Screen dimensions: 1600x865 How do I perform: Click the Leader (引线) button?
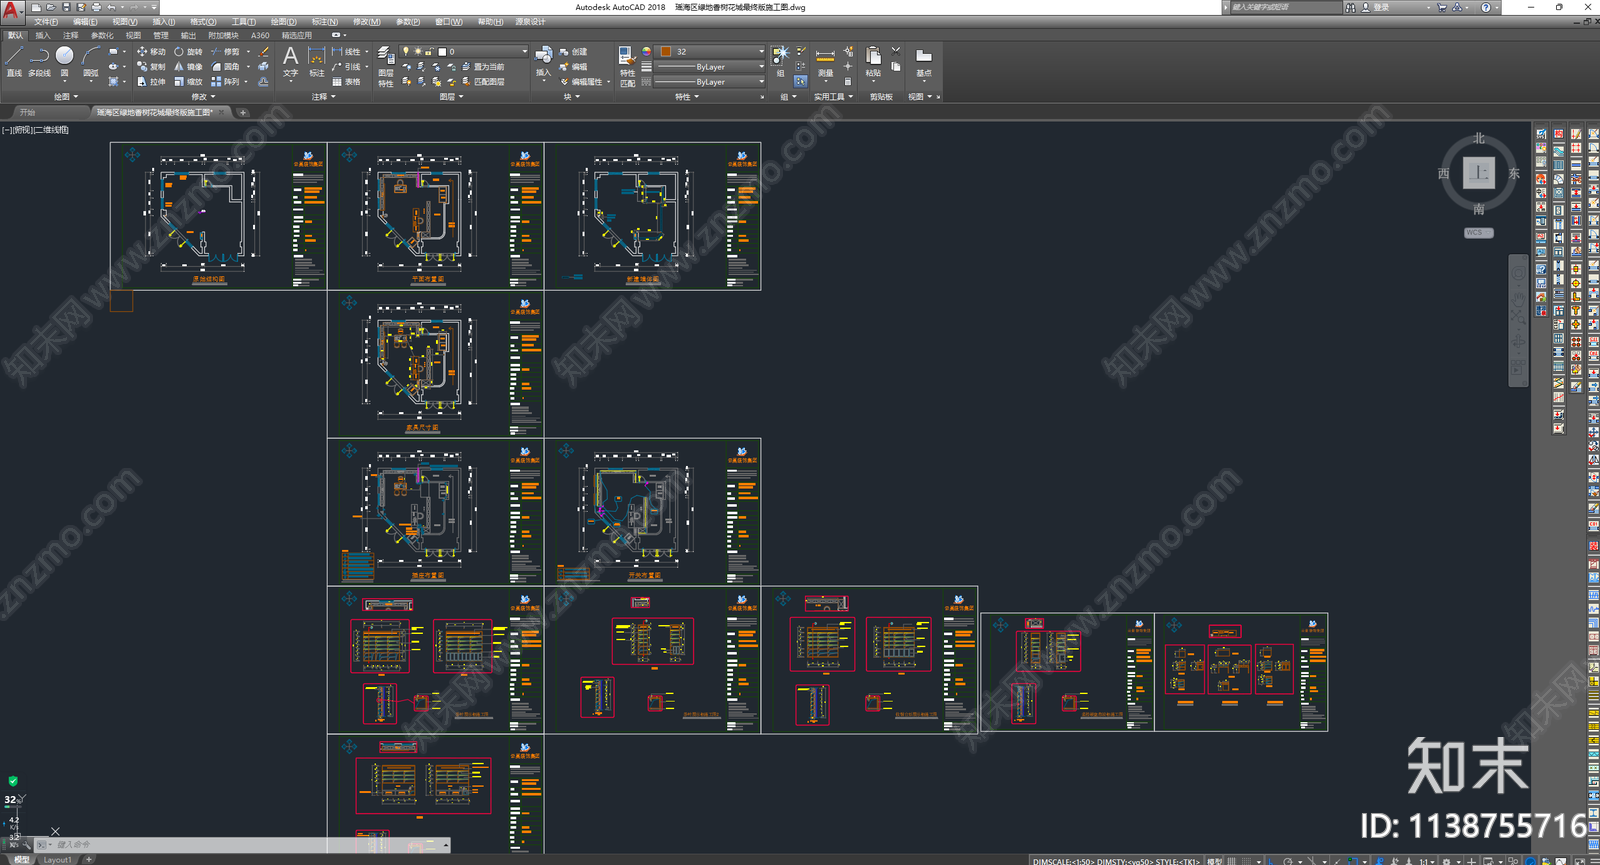[x=347, y=67]
